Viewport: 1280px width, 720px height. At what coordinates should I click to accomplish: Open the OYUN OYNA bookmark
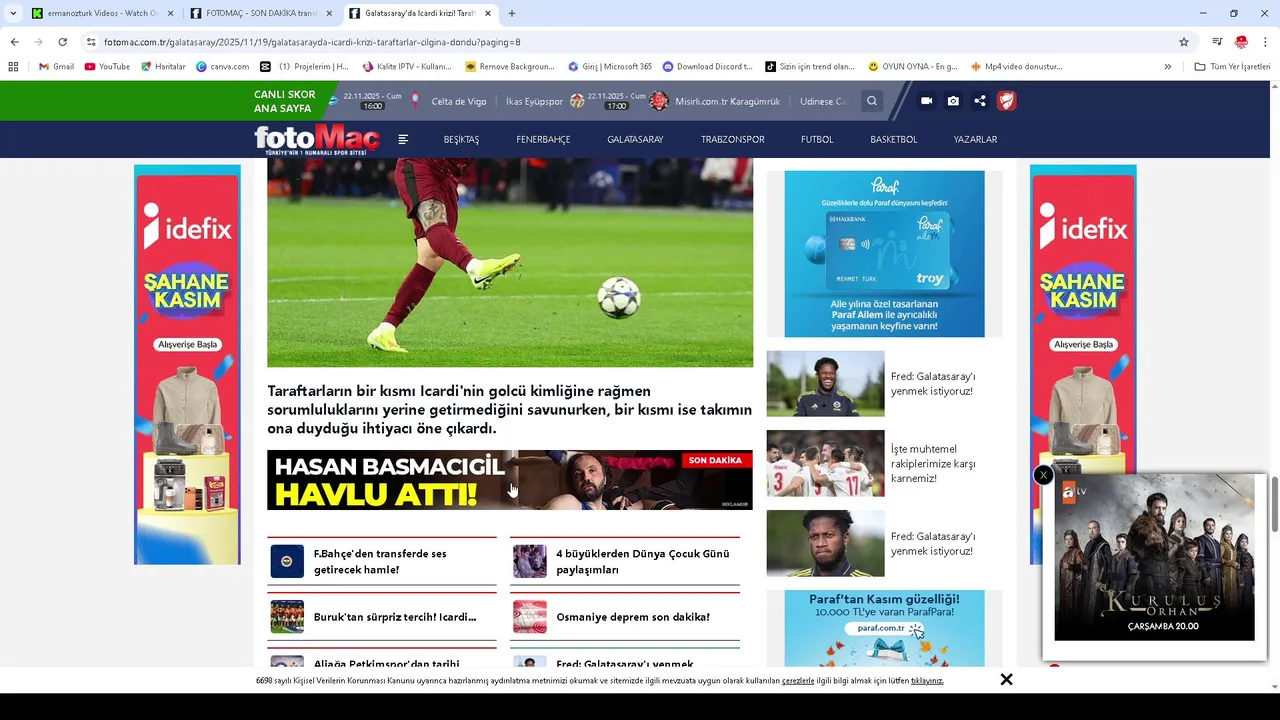[913, 67]
